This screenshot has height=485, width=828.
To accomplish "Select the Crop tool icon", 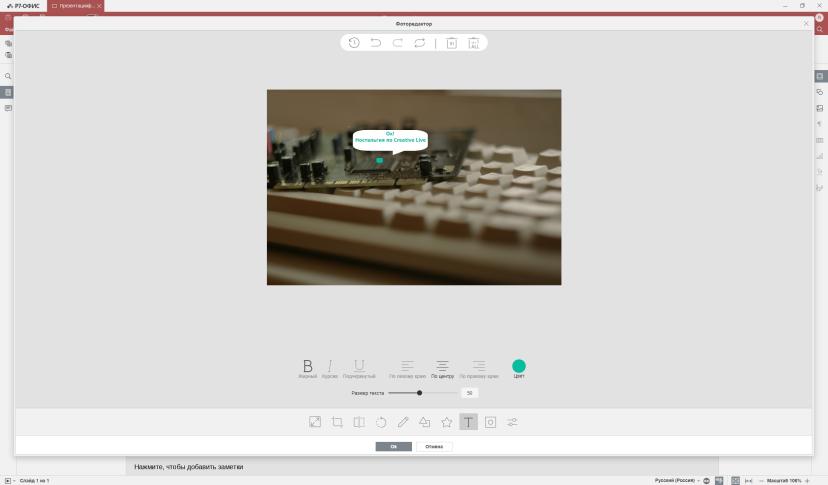I will tap(337, 422).
